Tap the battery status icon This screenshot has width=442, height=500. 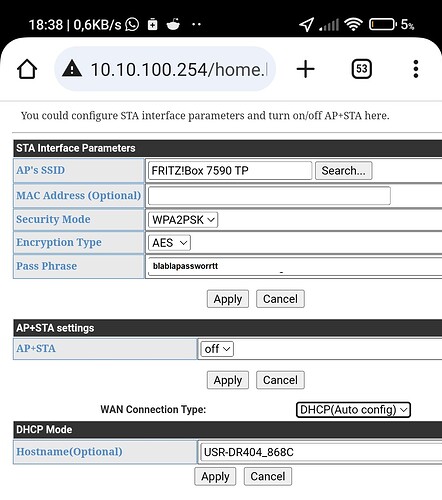pos(383,24)
